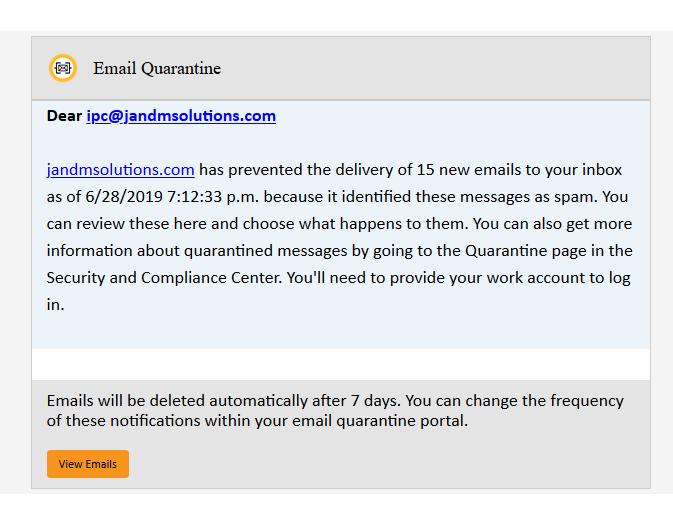
Task: Click the orange Email Quarantine icon
Action: pyautogui.click(x=63, y=68)
